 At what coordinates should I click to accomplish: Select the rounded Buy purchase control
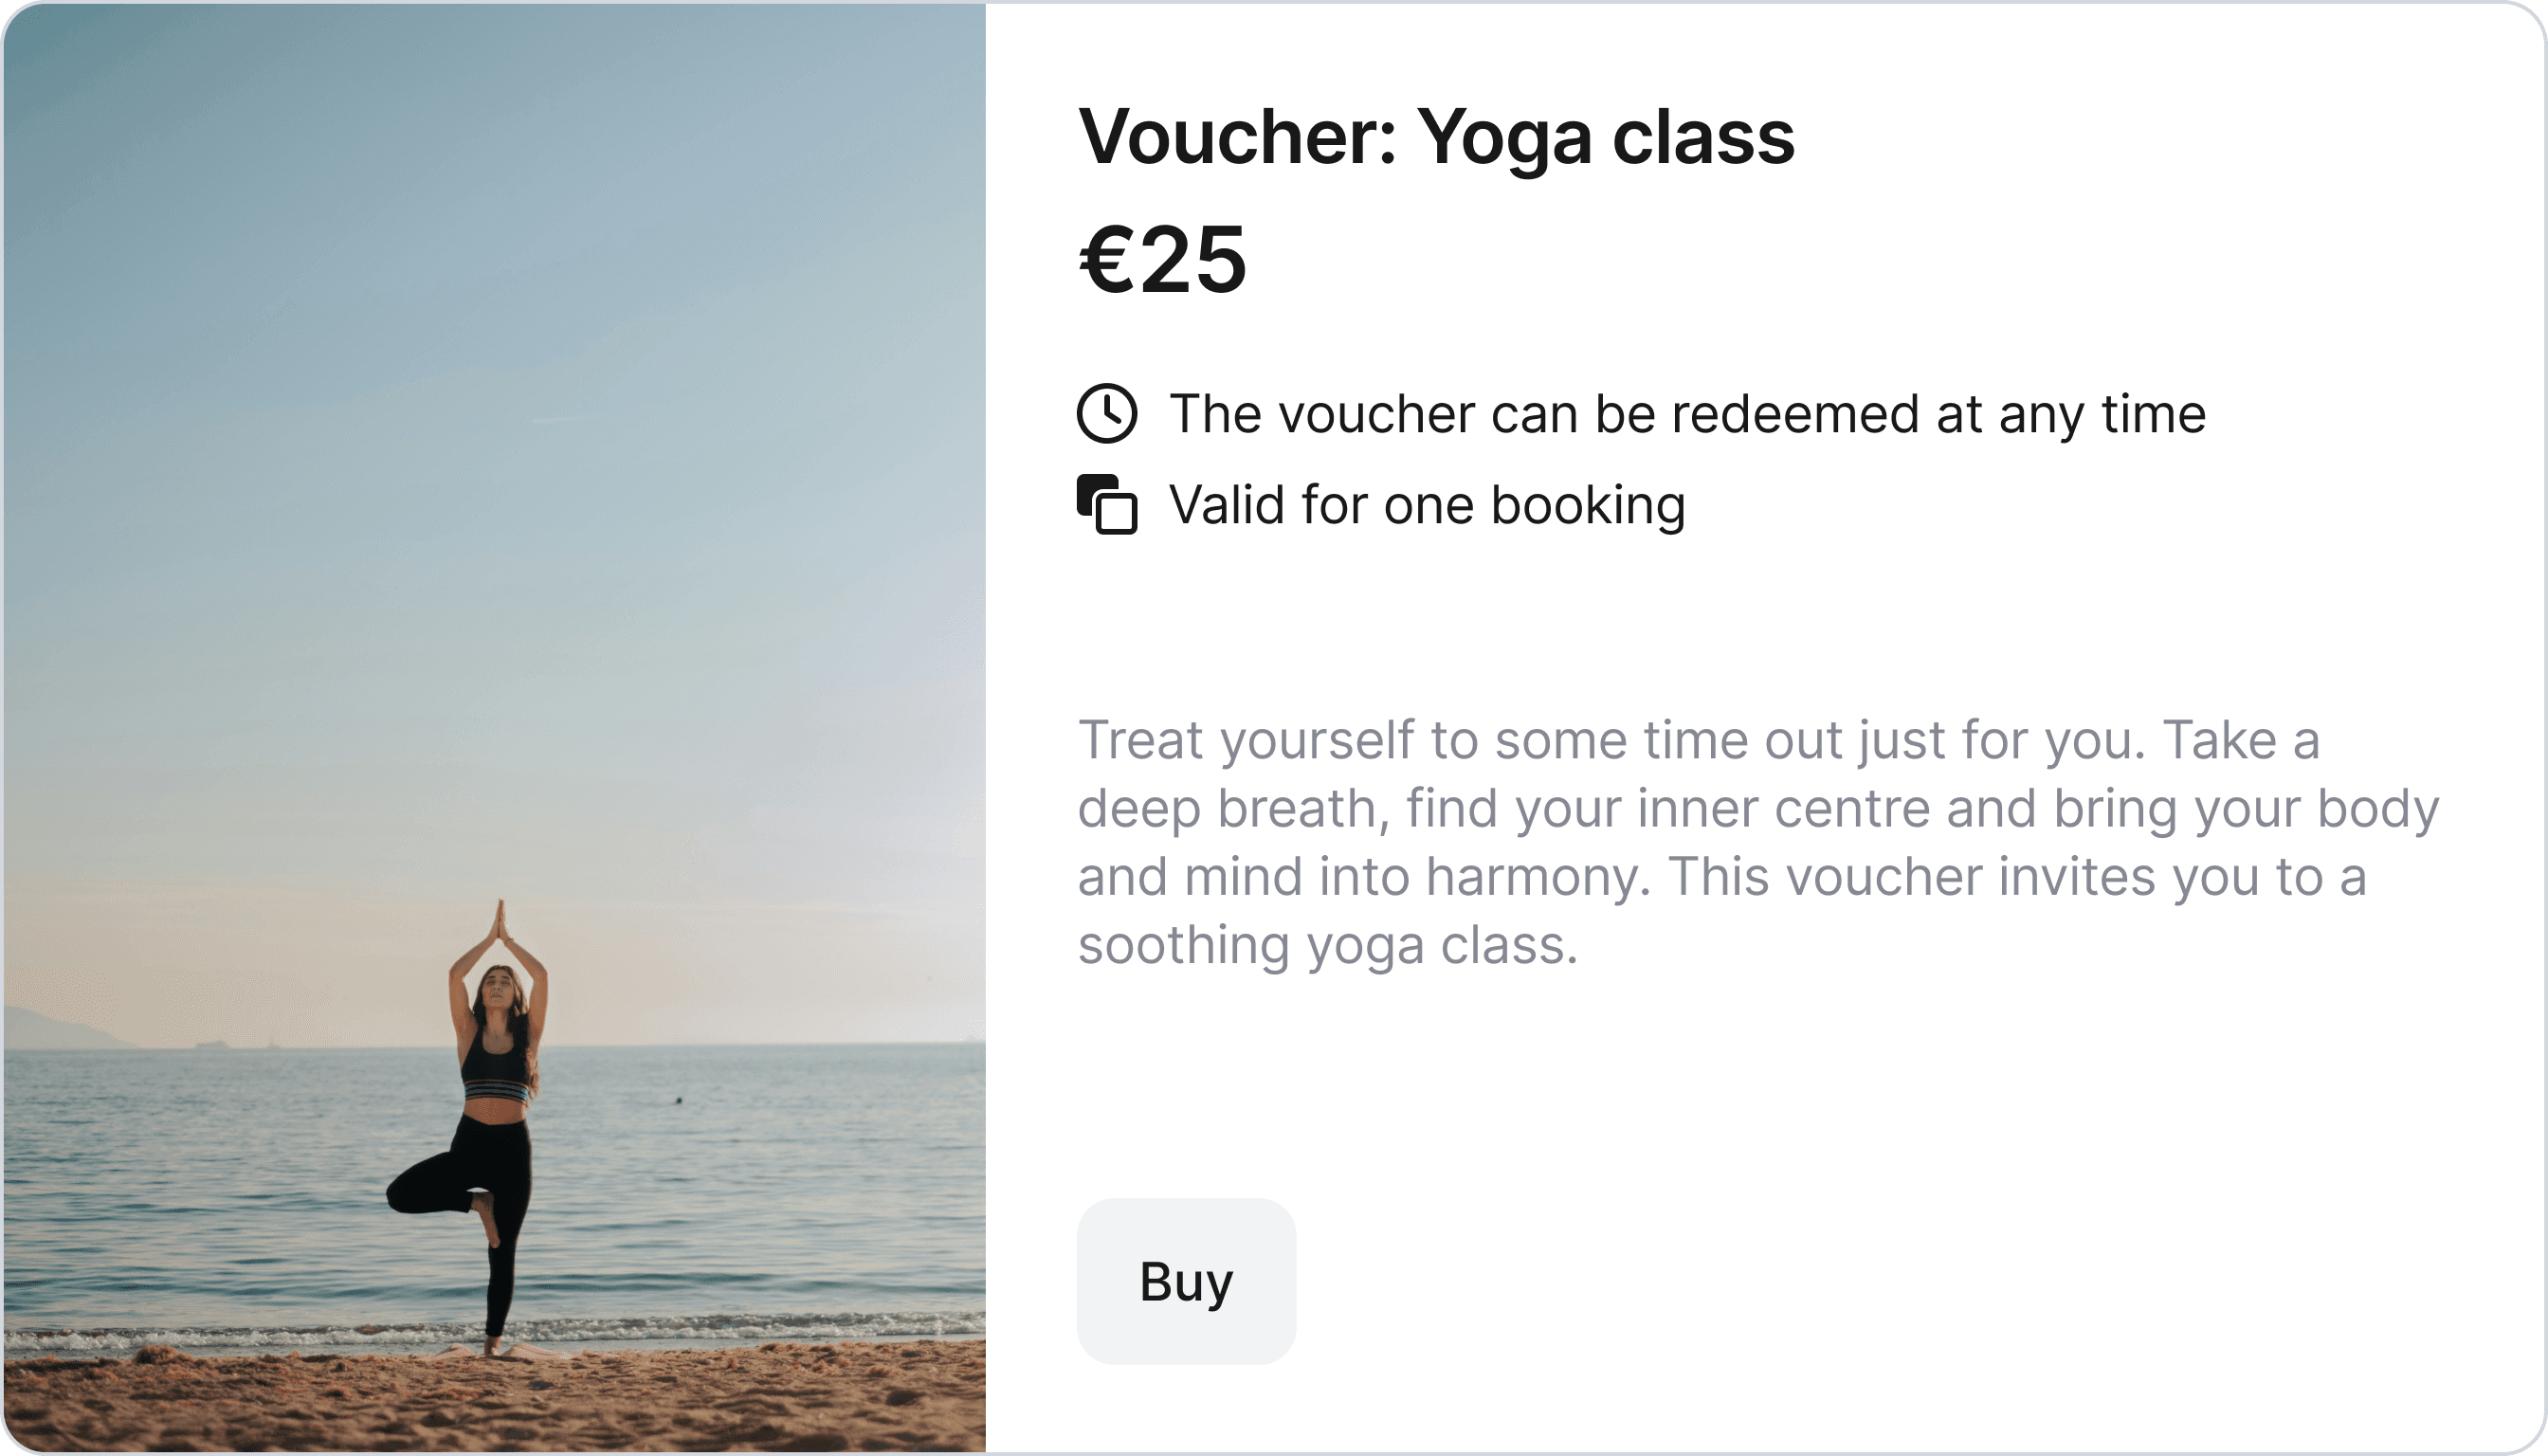[x=1186, y=1283]
